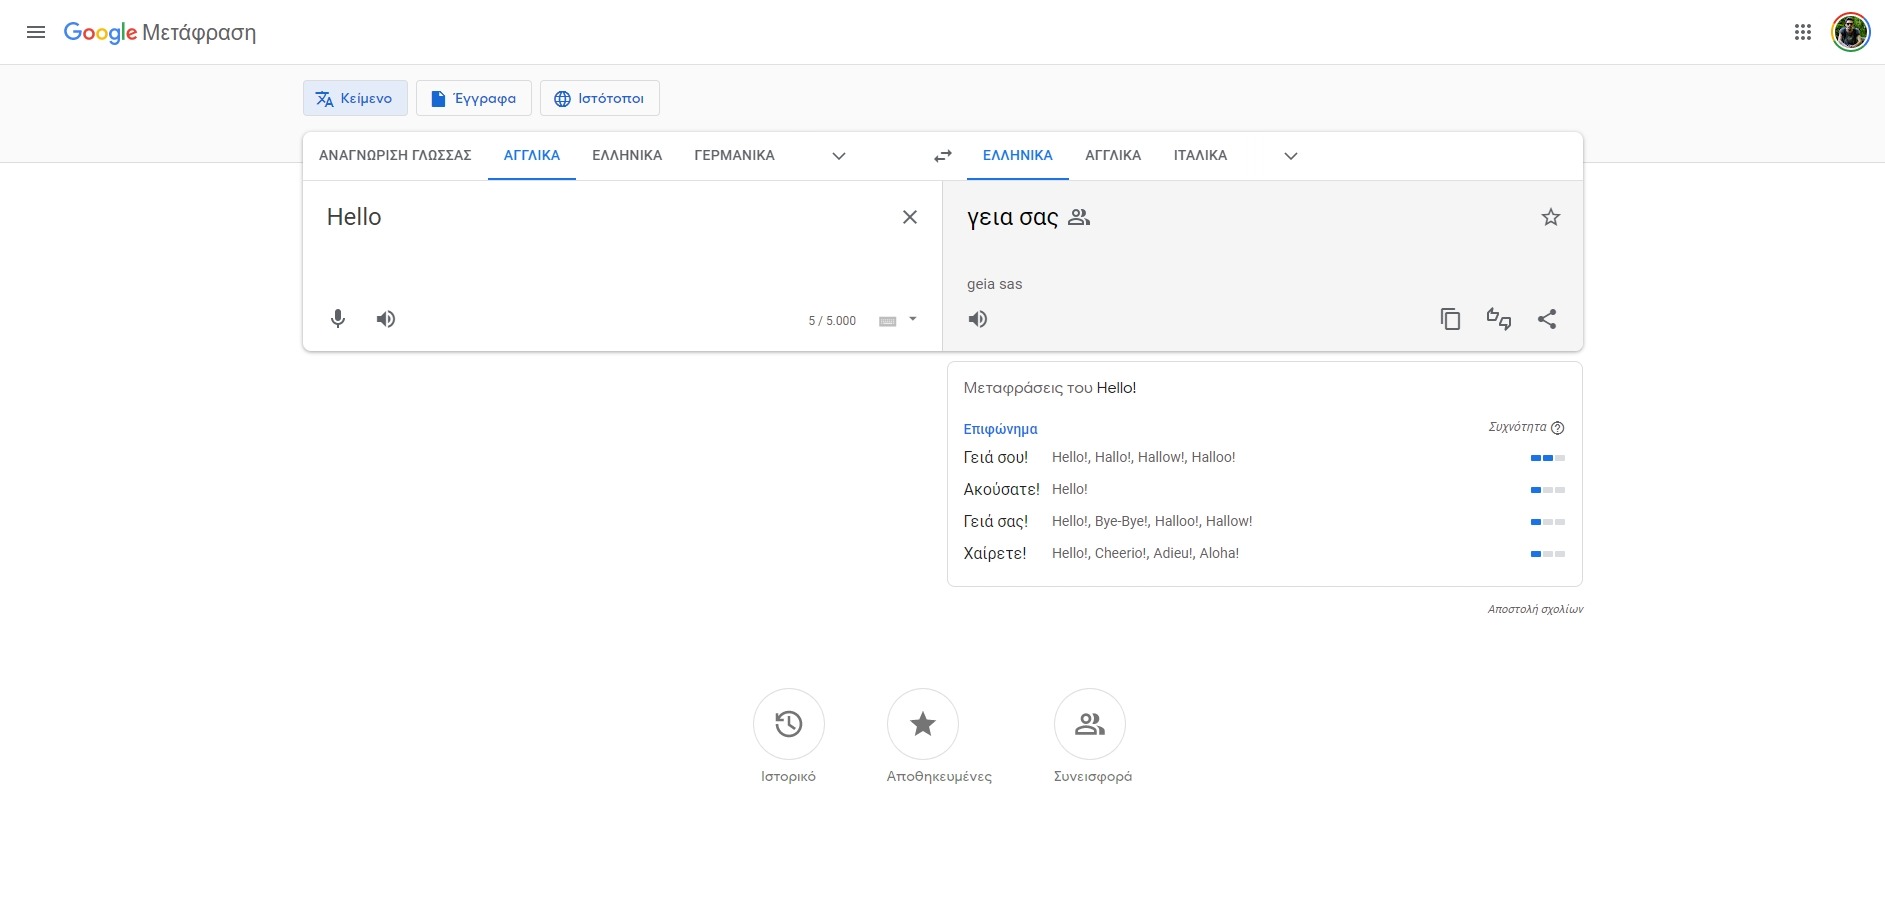The image size is (1885, 916).
Task: Switch to Έγγραφα document translation
Action: pos(474,98)
